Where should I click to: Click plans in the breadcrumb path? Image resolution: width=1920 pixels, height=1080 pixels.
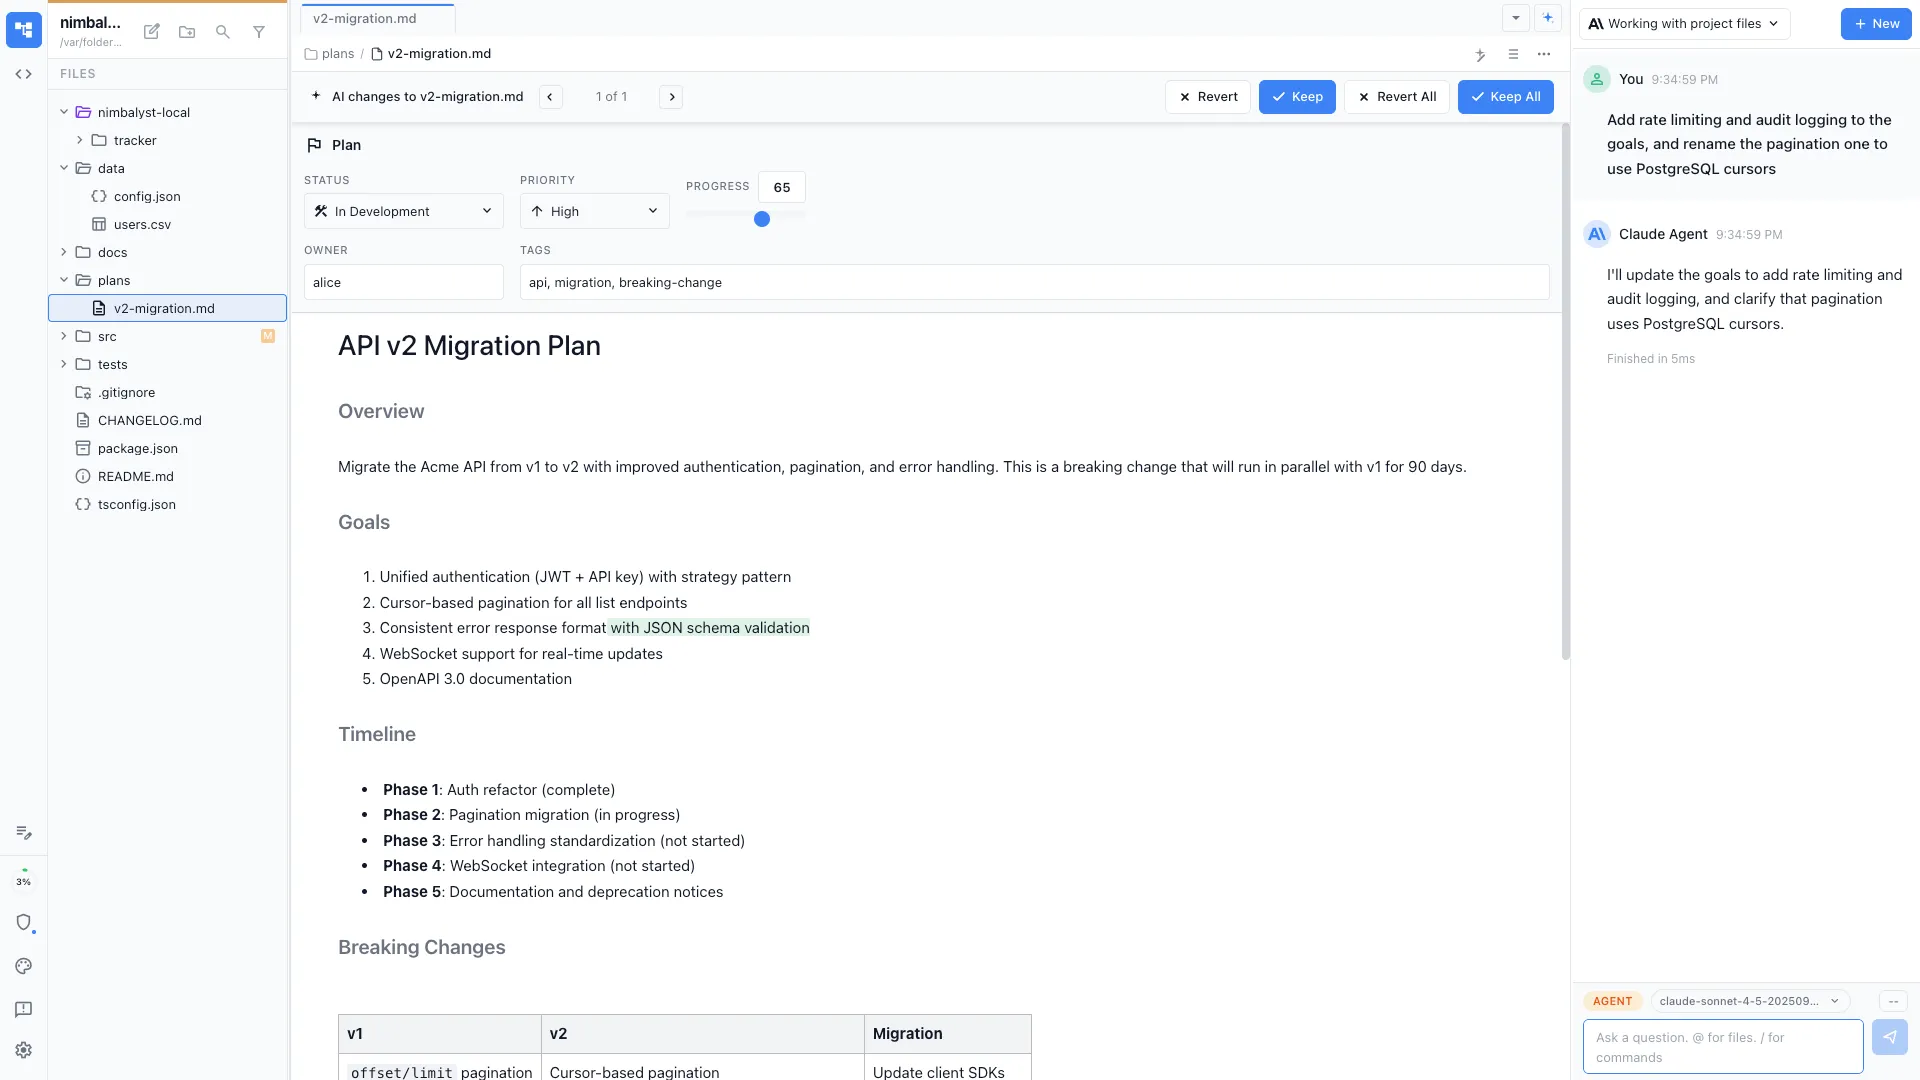tap(337, 53)
